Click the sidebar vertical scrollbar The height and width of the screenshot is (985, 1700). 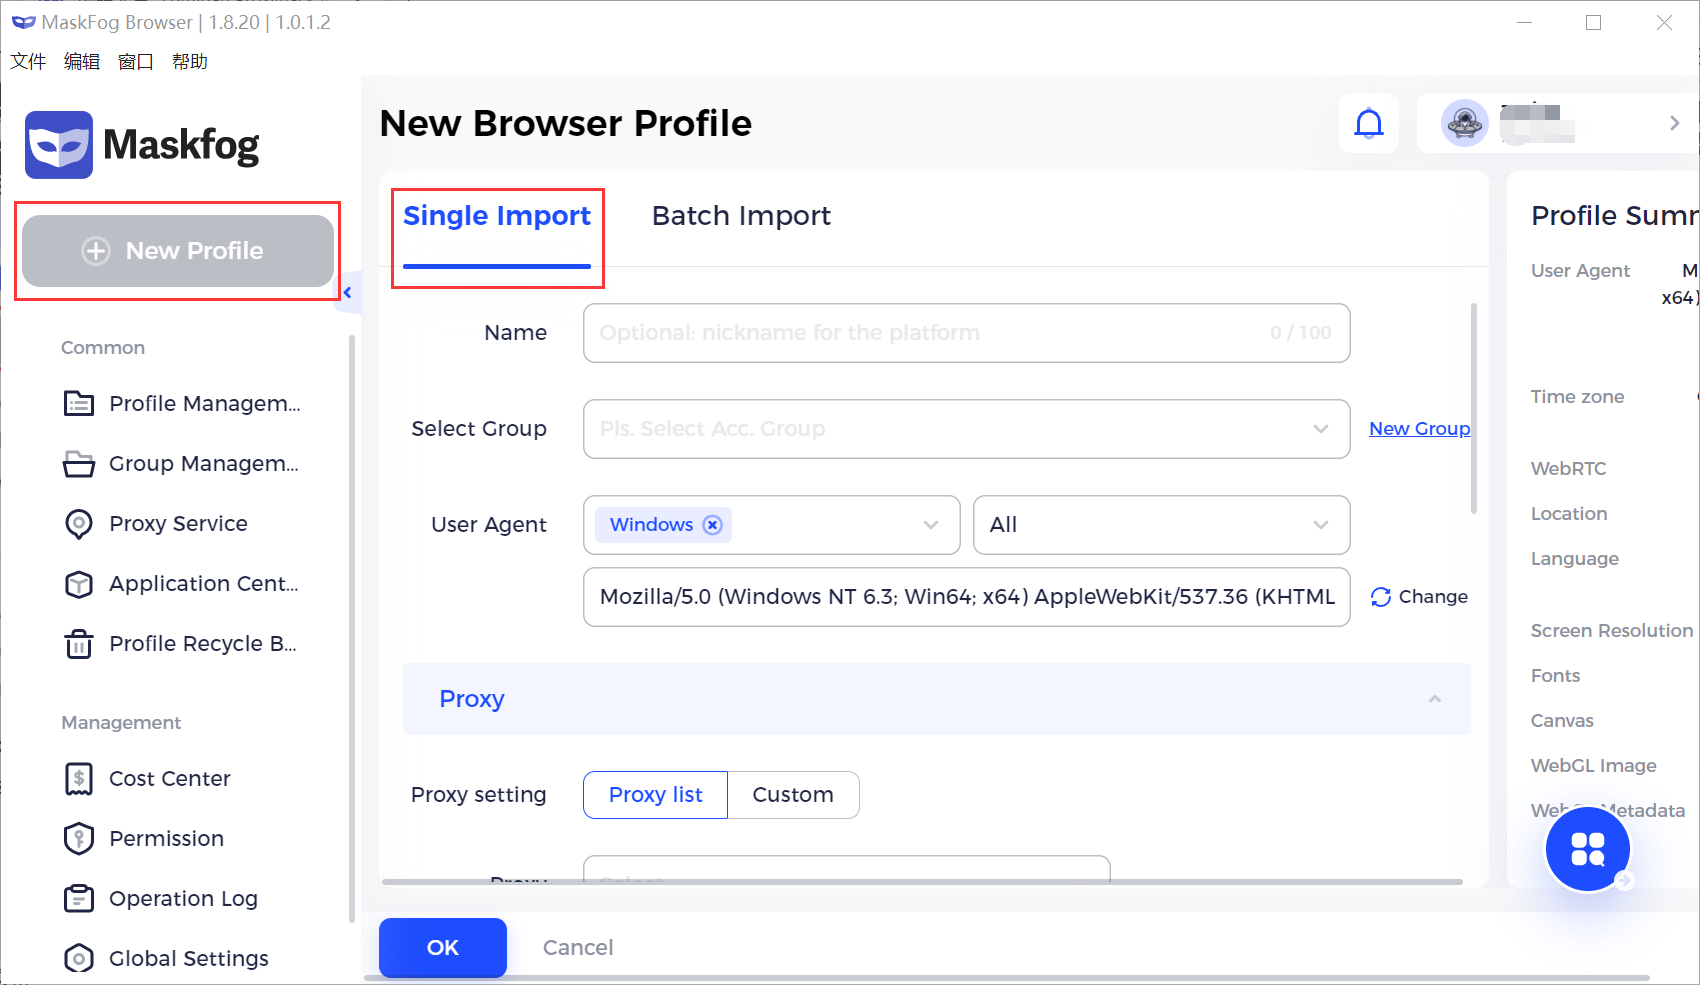[352, 628]
